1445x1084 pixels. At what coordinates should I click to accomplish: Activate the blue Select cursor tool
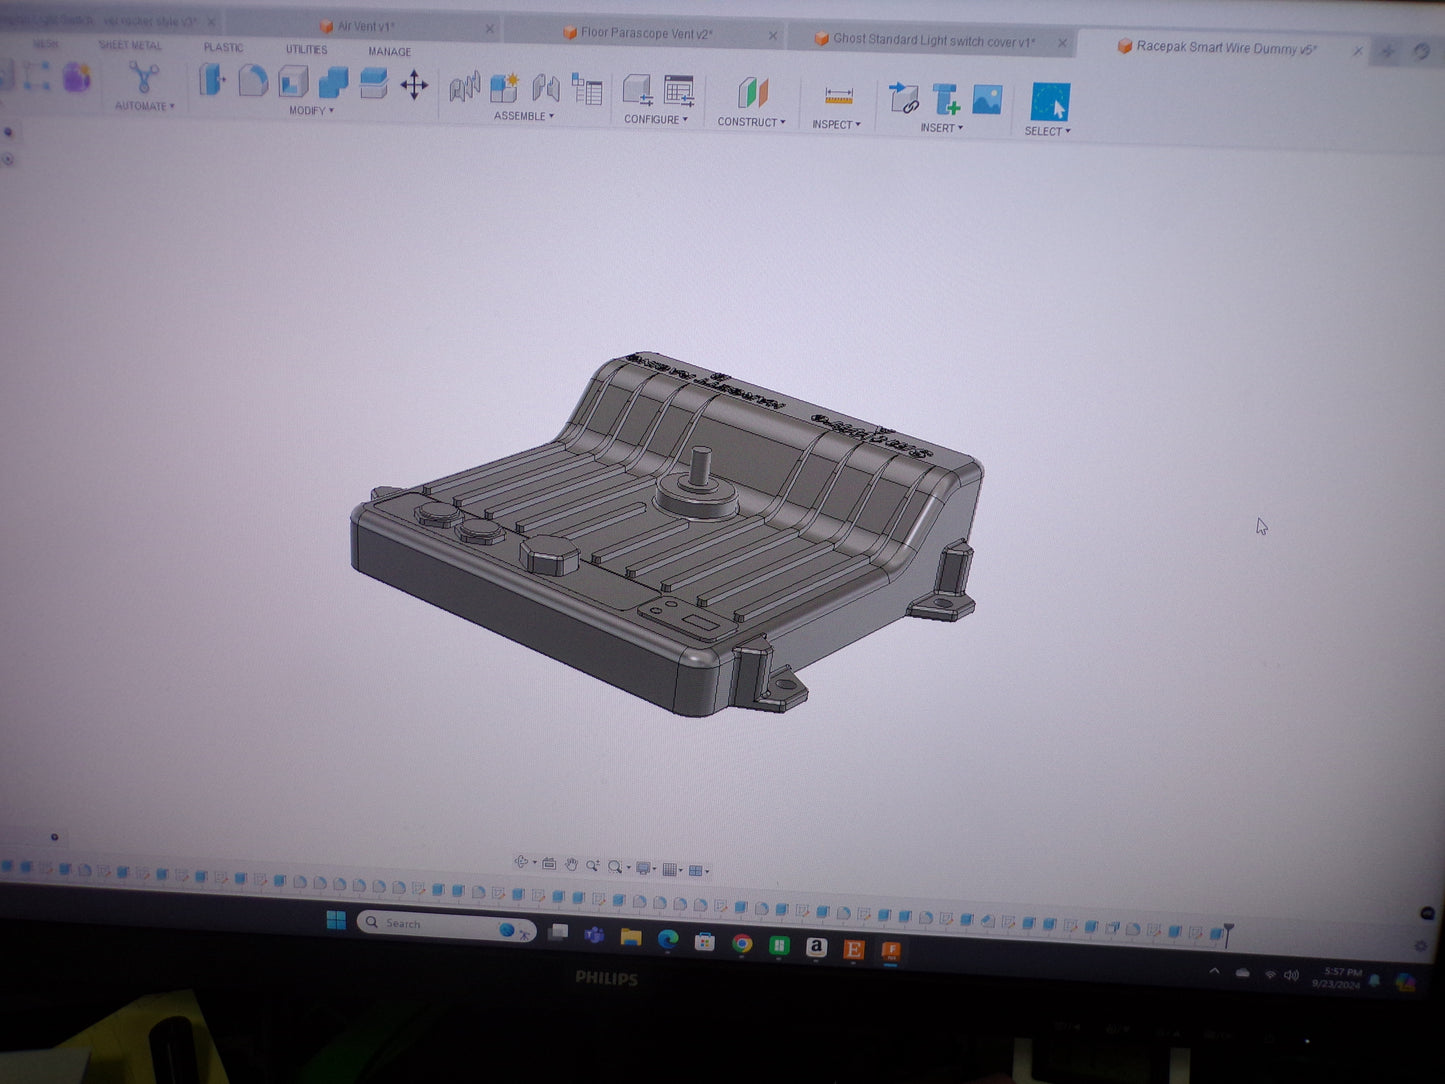coord(1049,102)
